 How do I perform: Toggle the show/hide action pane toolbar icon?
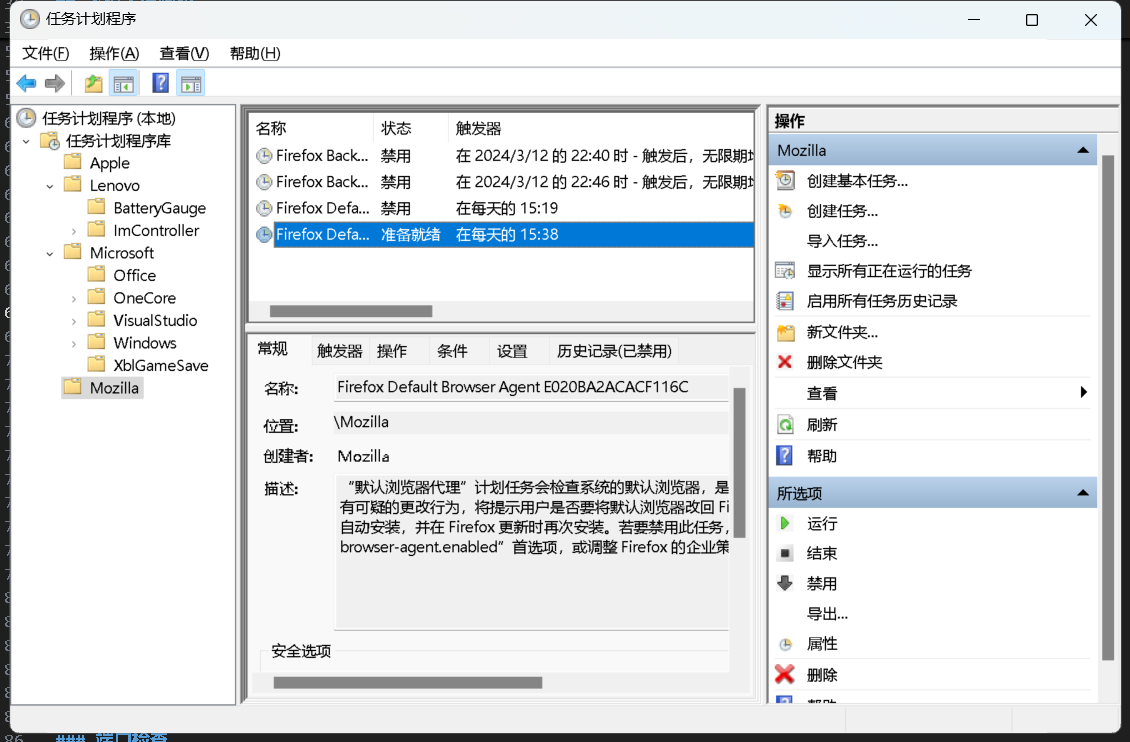tap(191, 84)
